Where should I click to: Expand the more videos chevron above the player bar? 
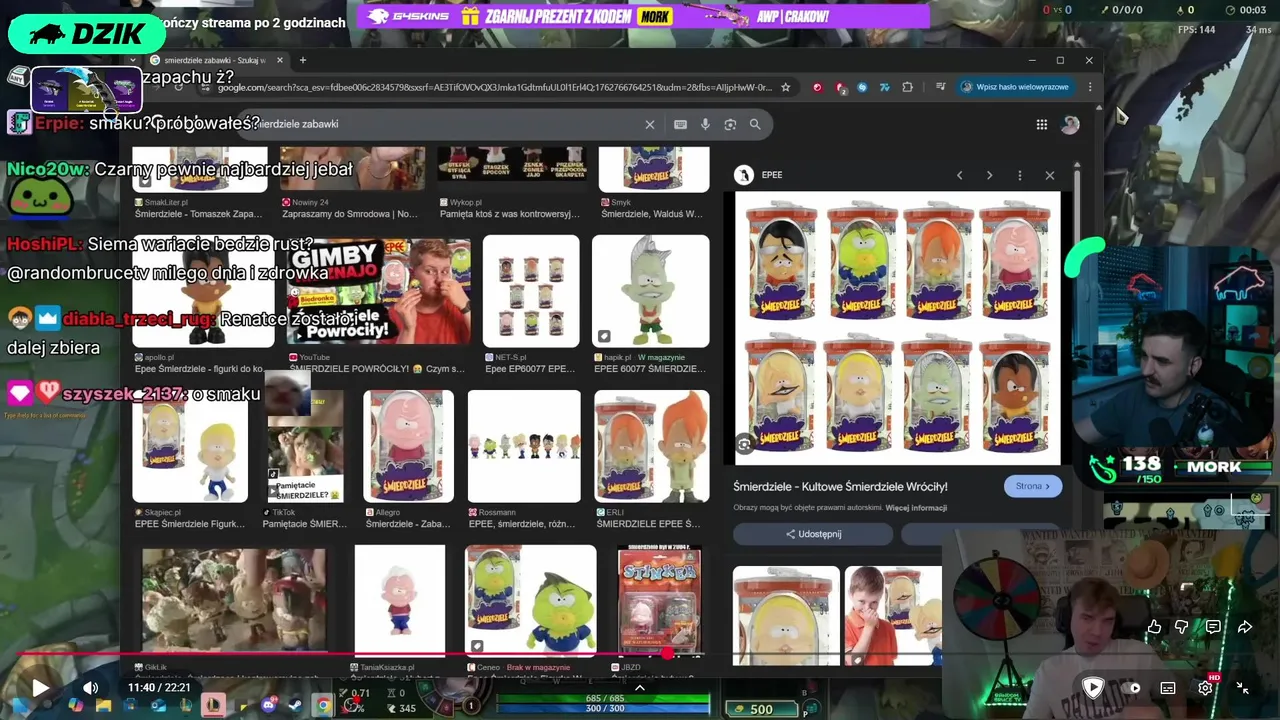coord(640,687)
